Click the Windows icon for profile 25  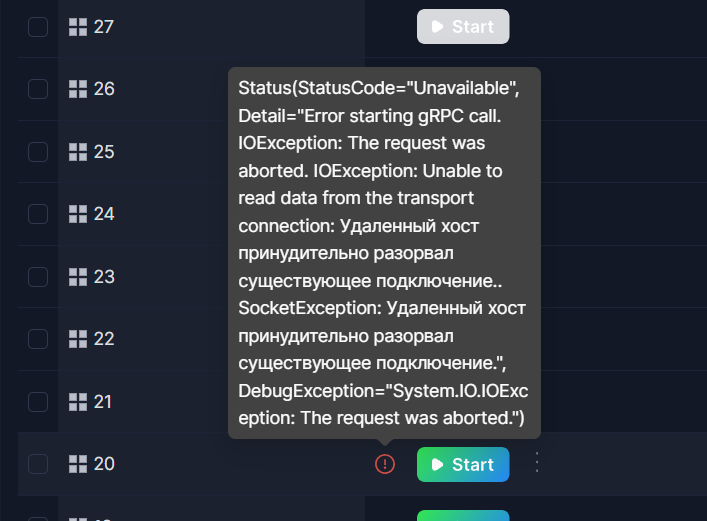coord(78,152)
